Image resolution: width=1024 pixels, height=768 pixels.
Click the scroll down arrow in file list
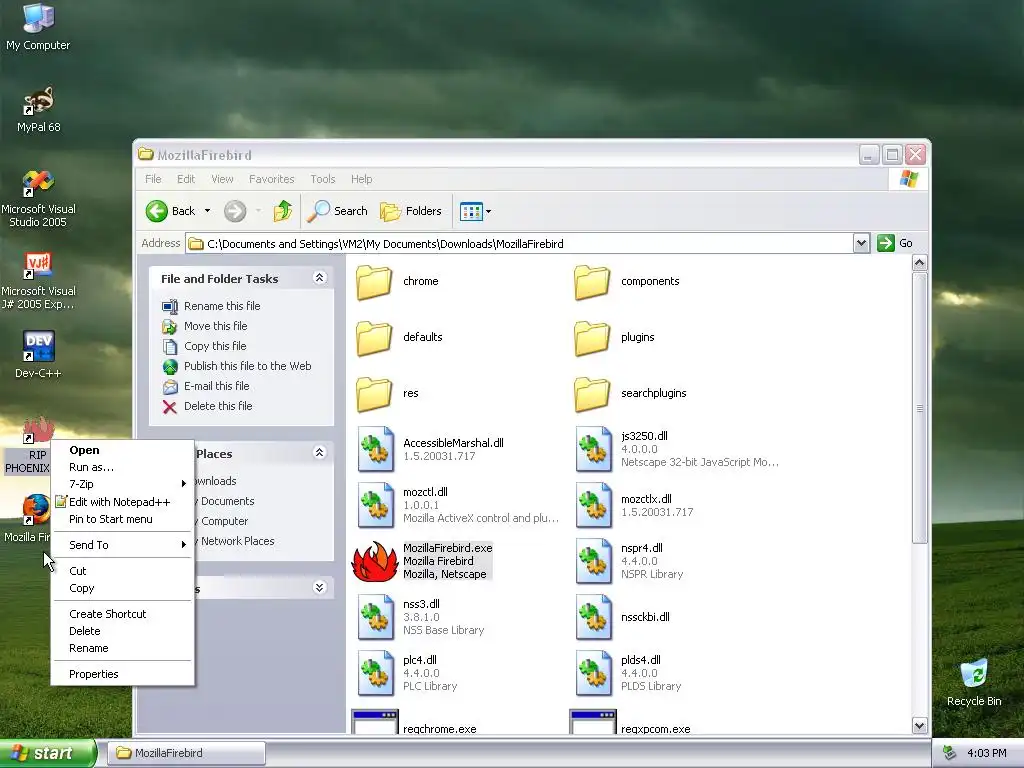pos(920,725)
